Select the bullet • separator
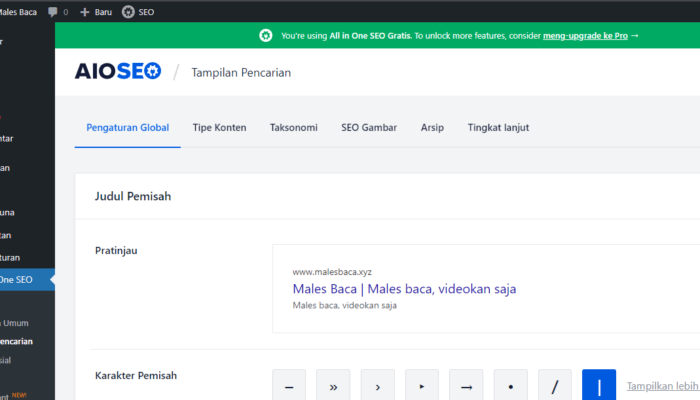Image resolution: width=700 pixels, height=400 pixels. pos(511,386)
